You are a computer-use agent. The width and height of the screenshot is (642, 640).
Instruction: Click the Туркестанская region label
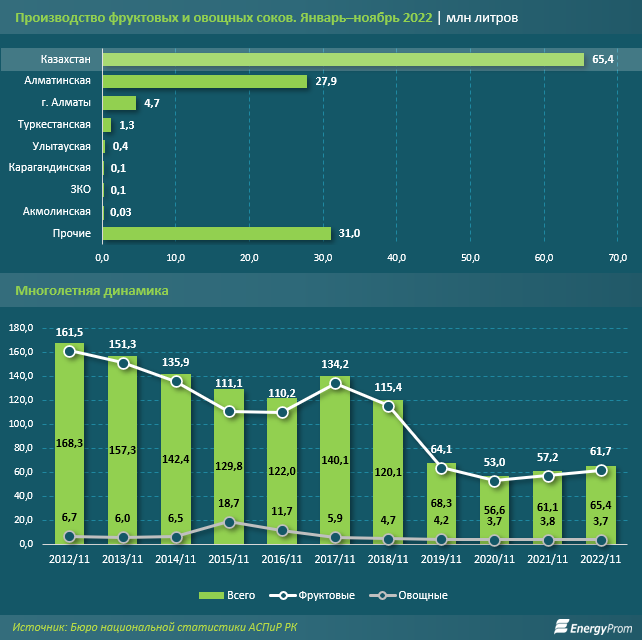(x=55, y=125)
